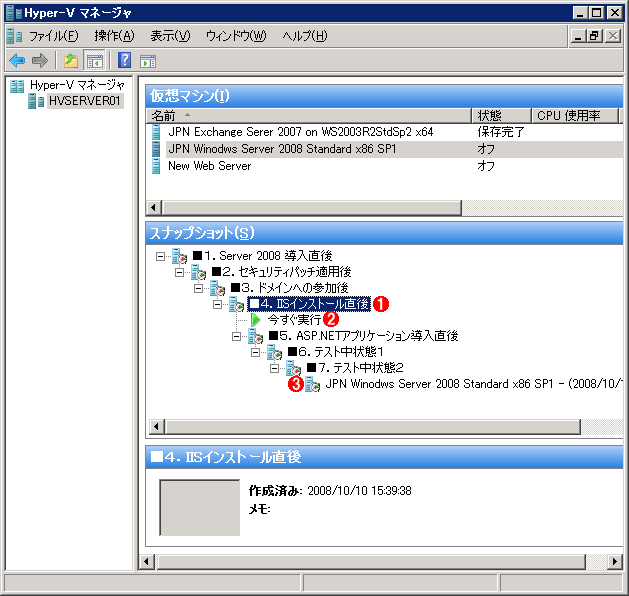Open the ヘルプ(H) menu

(304, 36)
